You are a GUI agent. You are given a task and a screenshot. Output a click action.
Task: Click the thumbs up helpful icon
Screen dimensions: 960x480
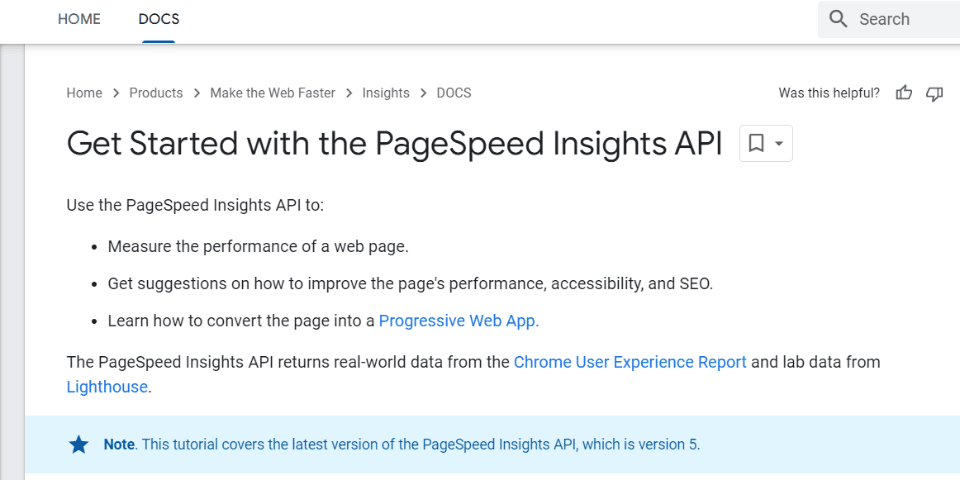pos(904,93)
